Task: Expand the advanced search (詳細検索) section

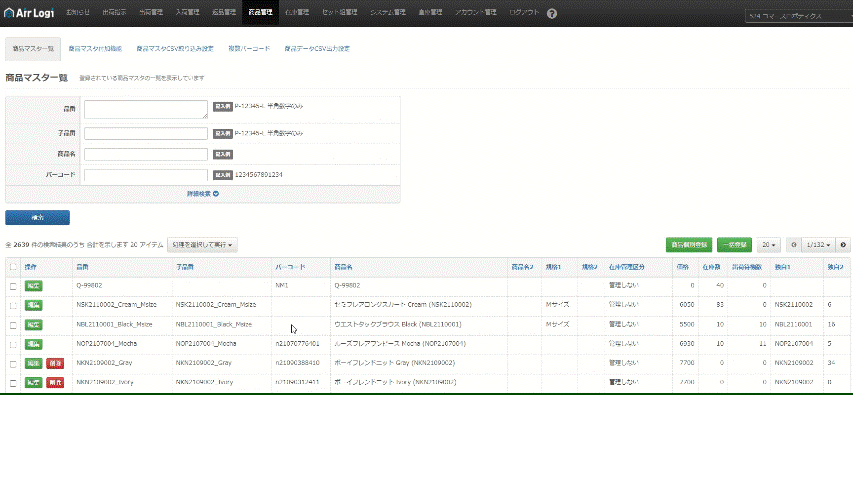Action: tap(202, 193)
